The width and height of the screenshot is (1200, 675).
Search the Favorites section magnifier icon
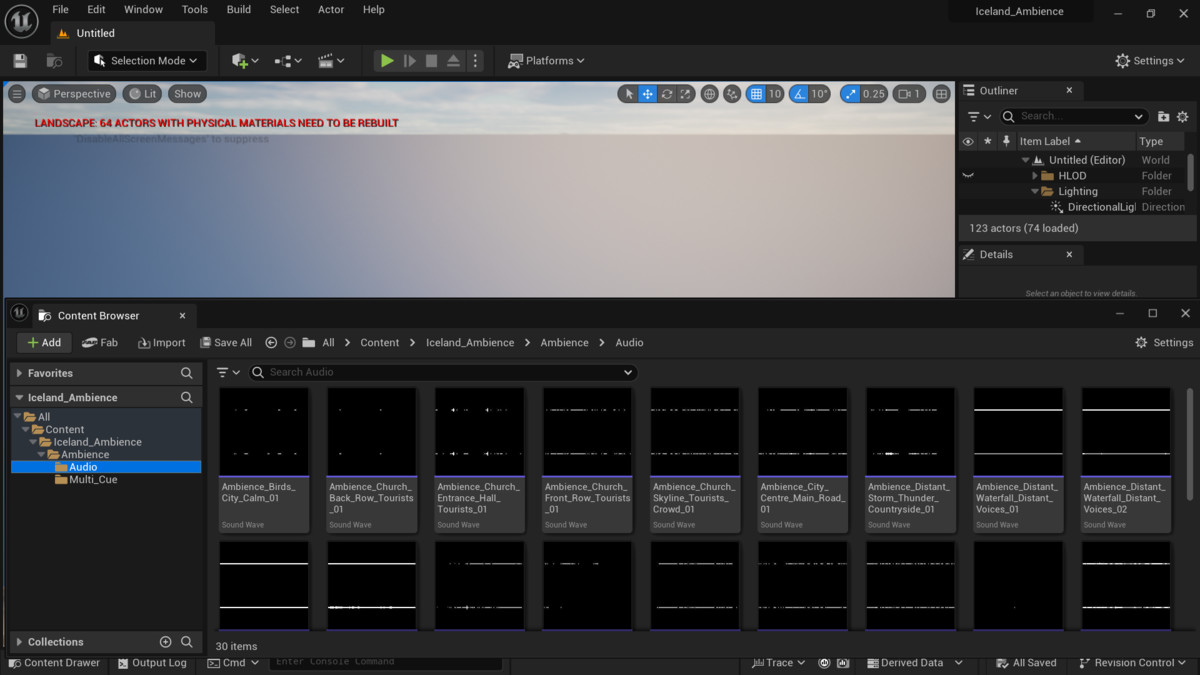tap(187, 373)
